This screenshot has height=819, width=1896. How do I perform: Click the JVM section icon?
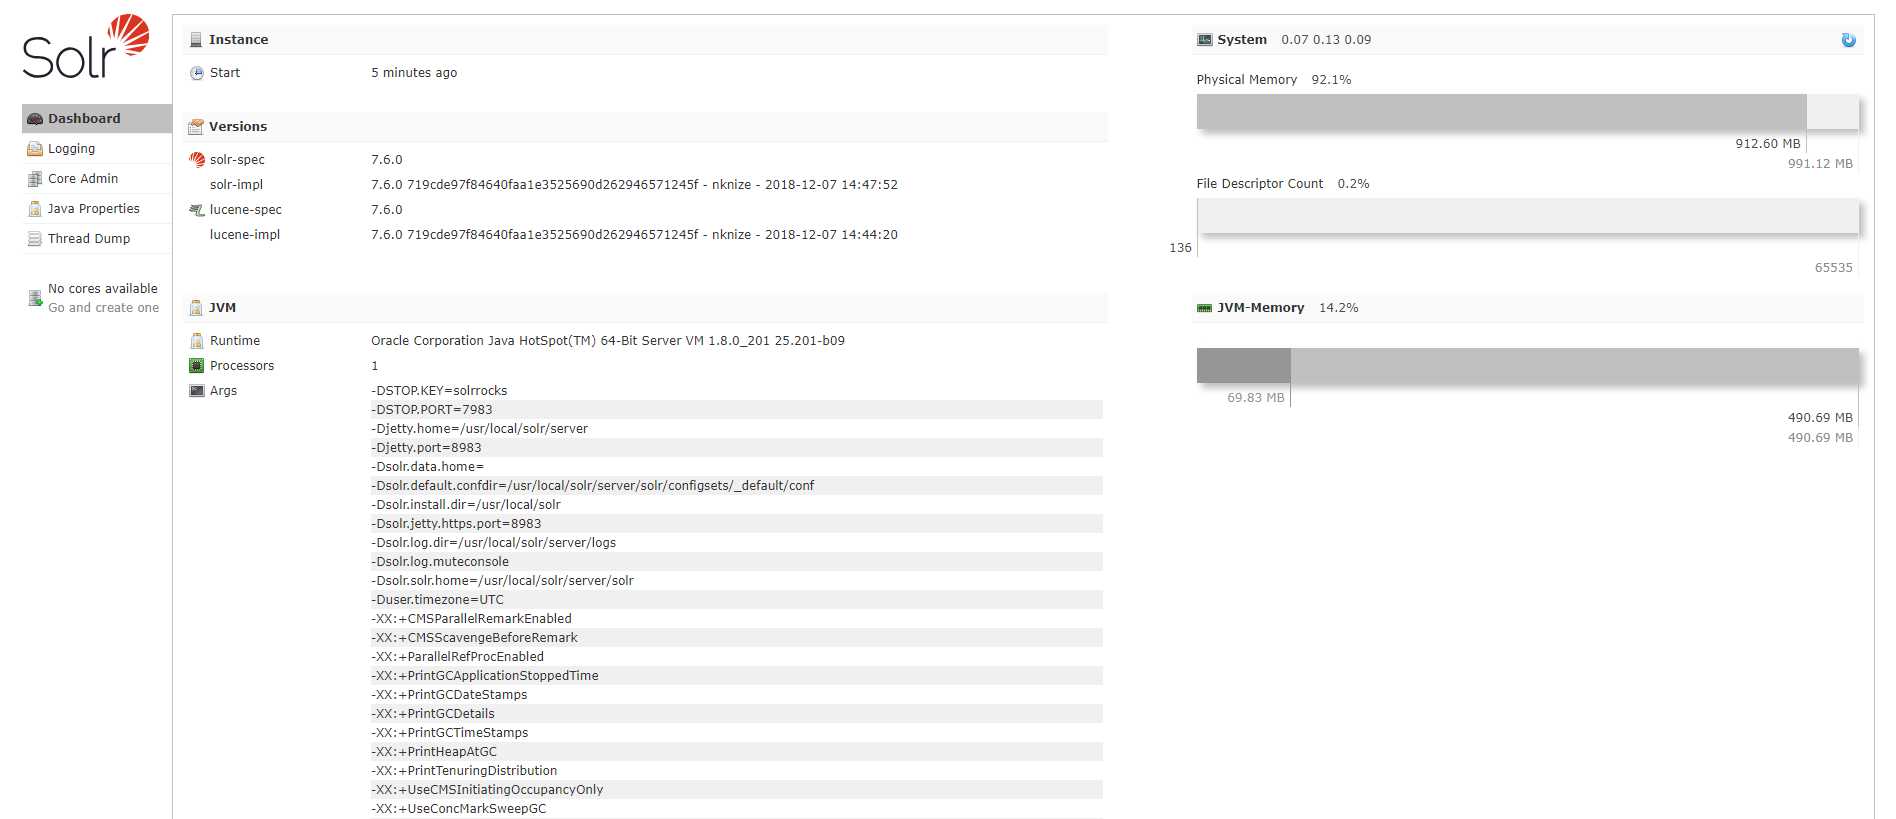coord(196,308)
